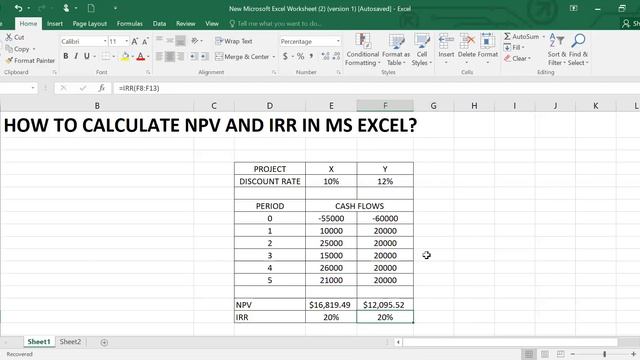Screen dimensions: 640x360
Task: Click the borders icon
Action: tap(106, 56)
